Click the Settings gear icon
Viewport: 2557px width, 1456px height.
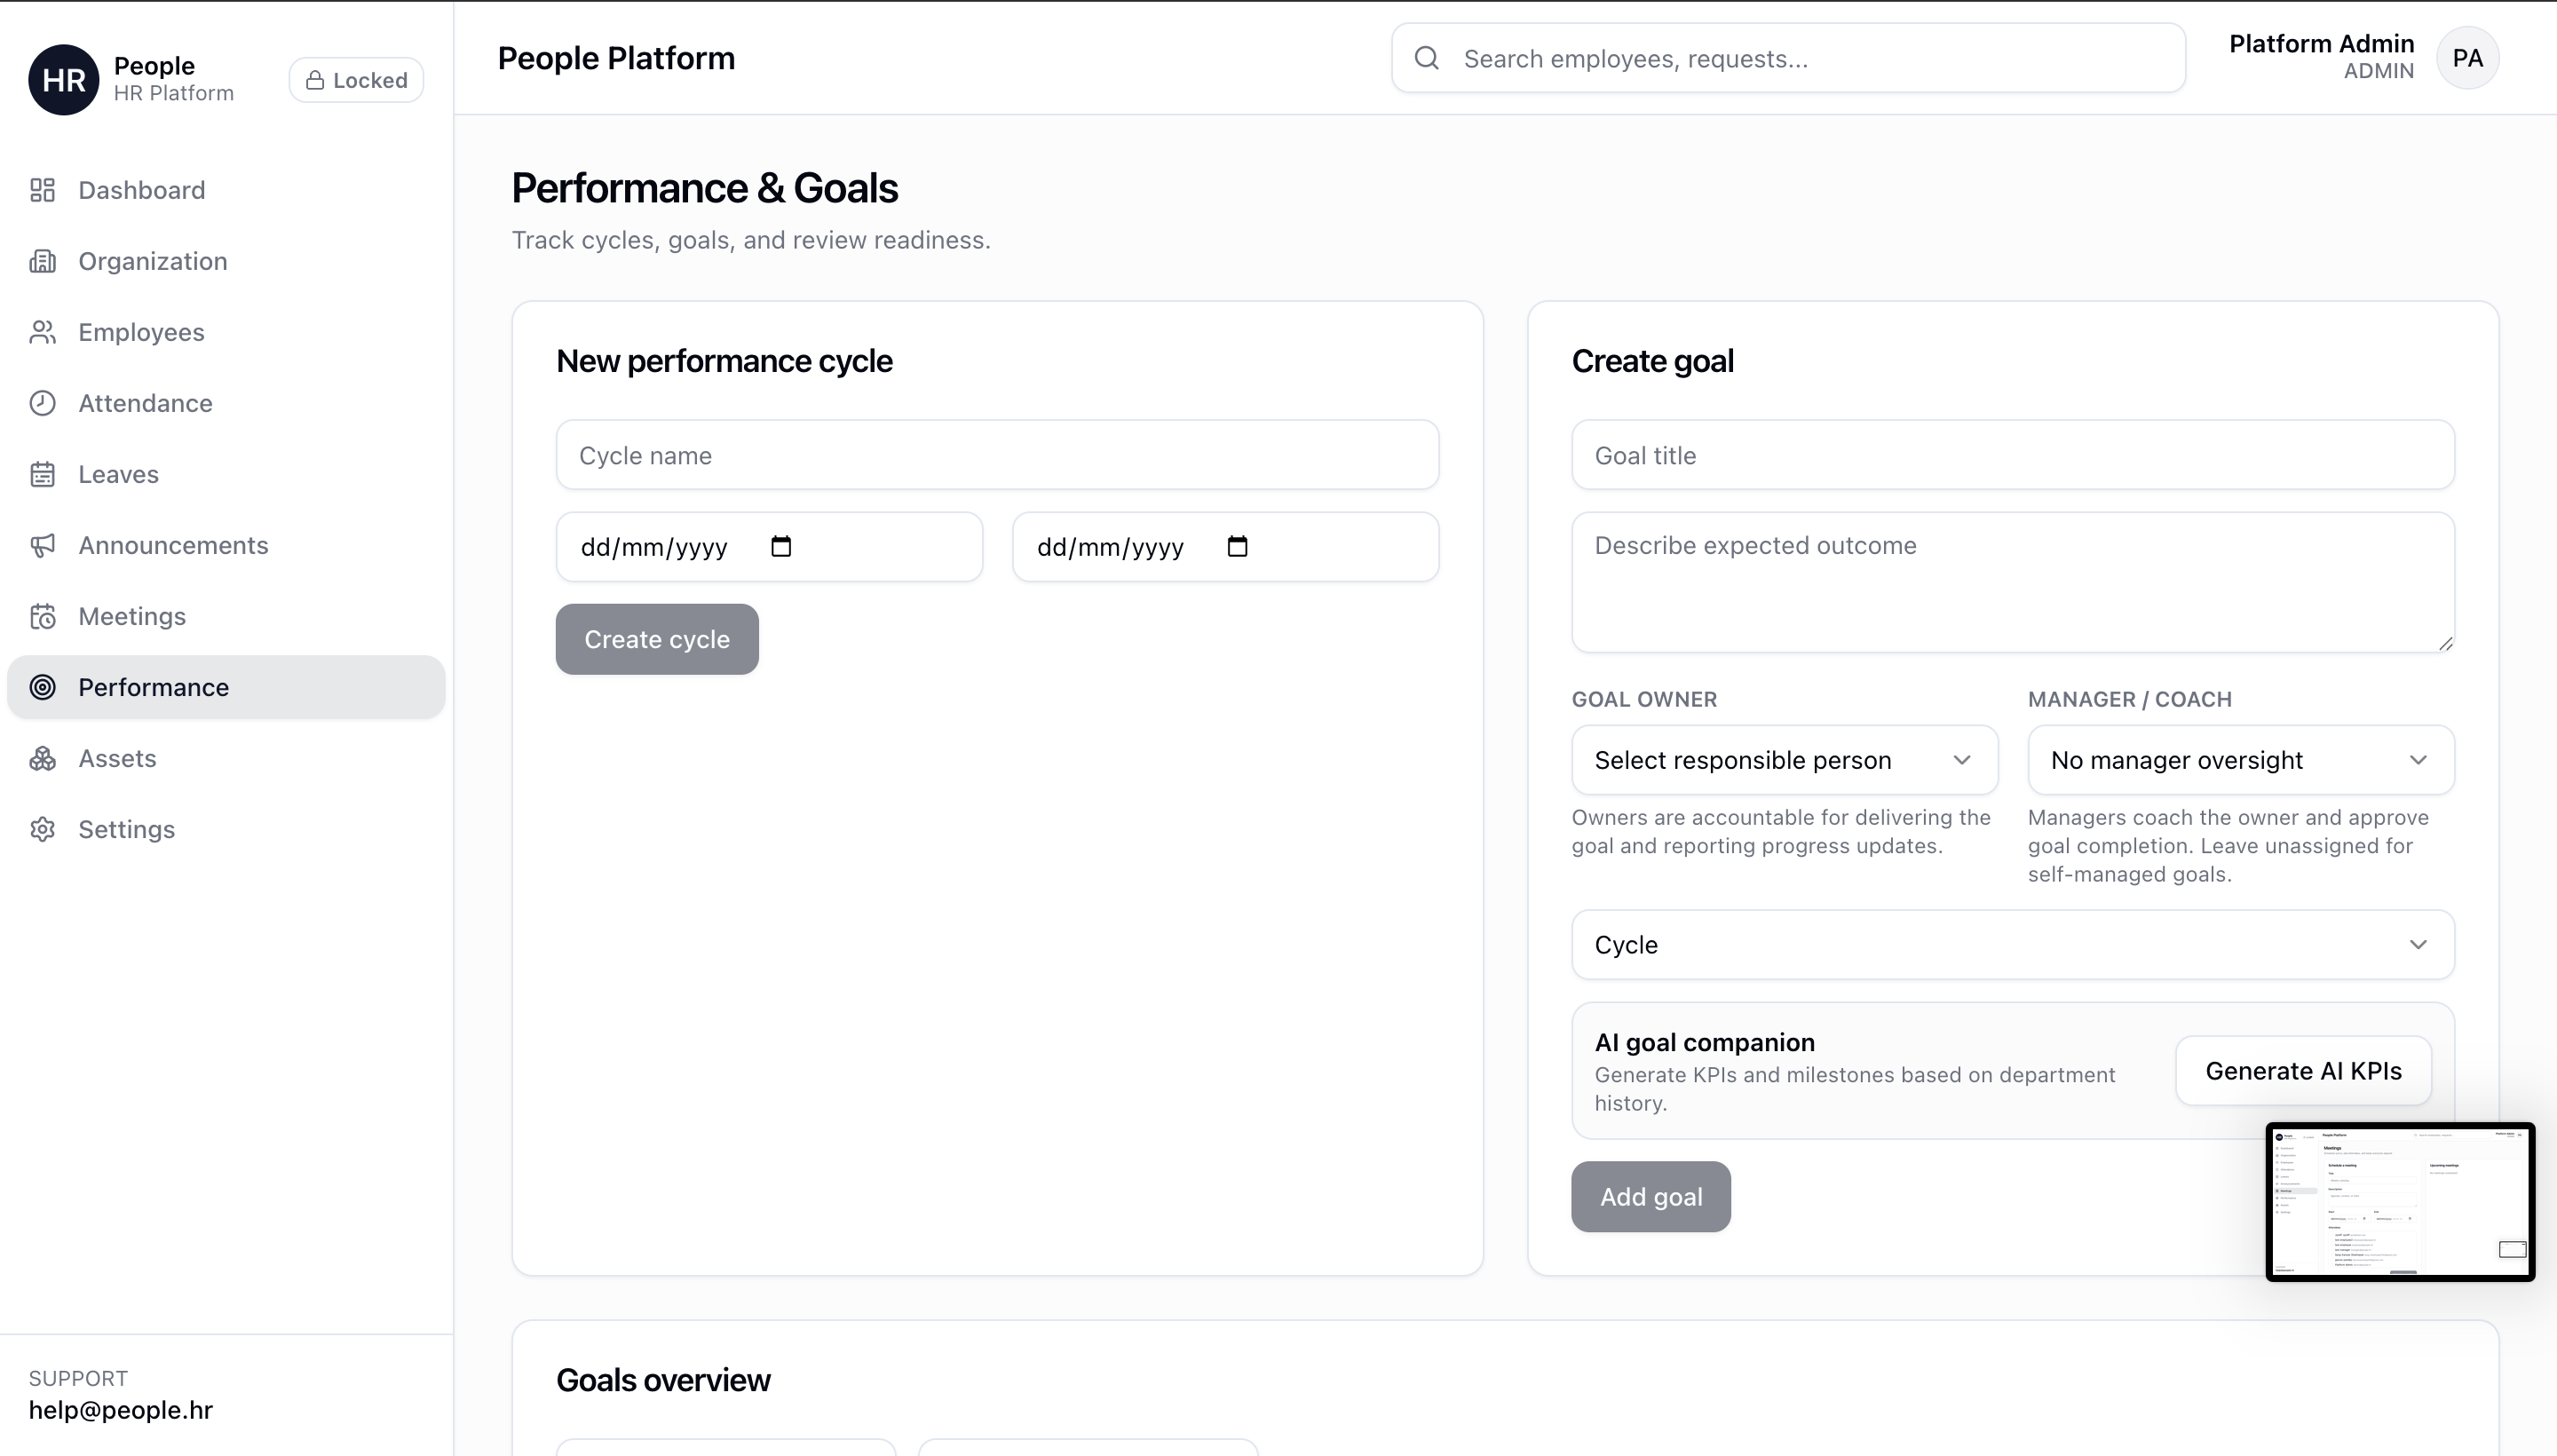[42, 829]
